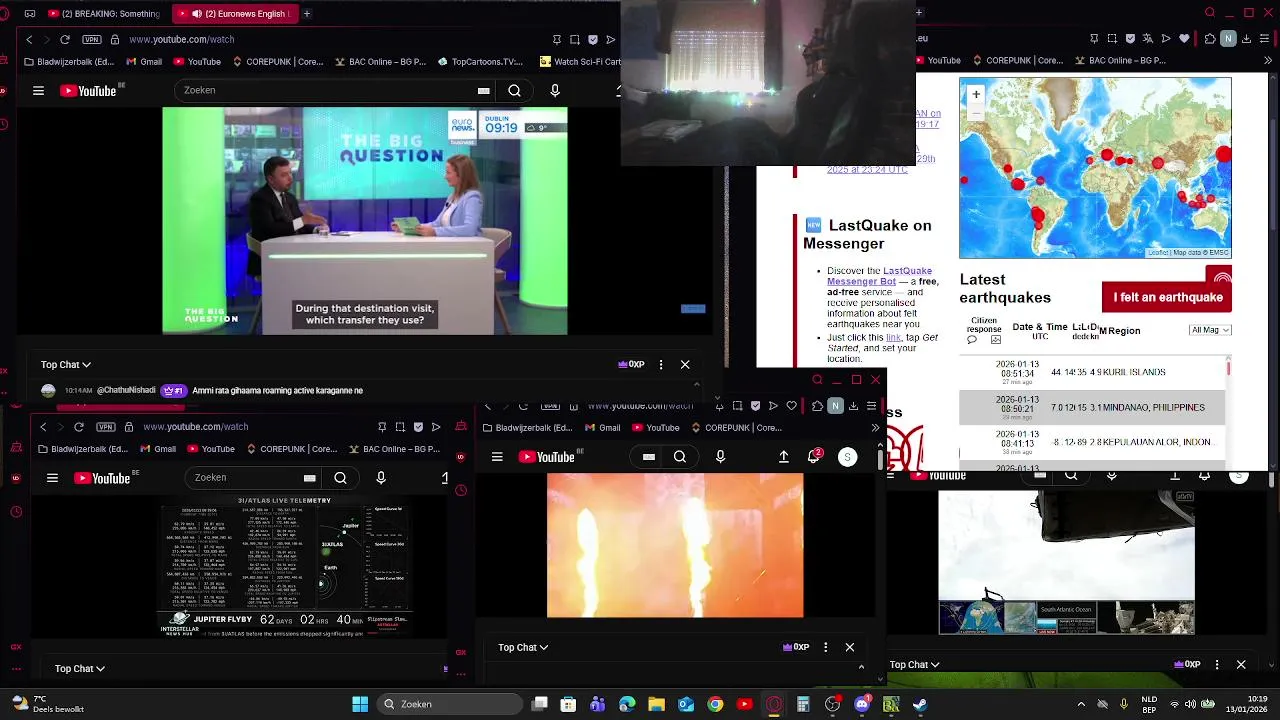Open Discord from the taskbar
This screenshot has width=1280, height=720.
(862, 704)
